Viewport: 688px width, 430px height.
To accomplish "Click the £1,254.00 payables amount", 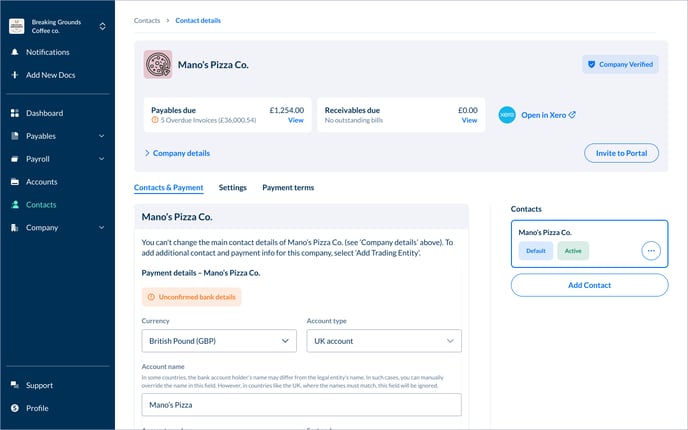I will tap(287, 110).
